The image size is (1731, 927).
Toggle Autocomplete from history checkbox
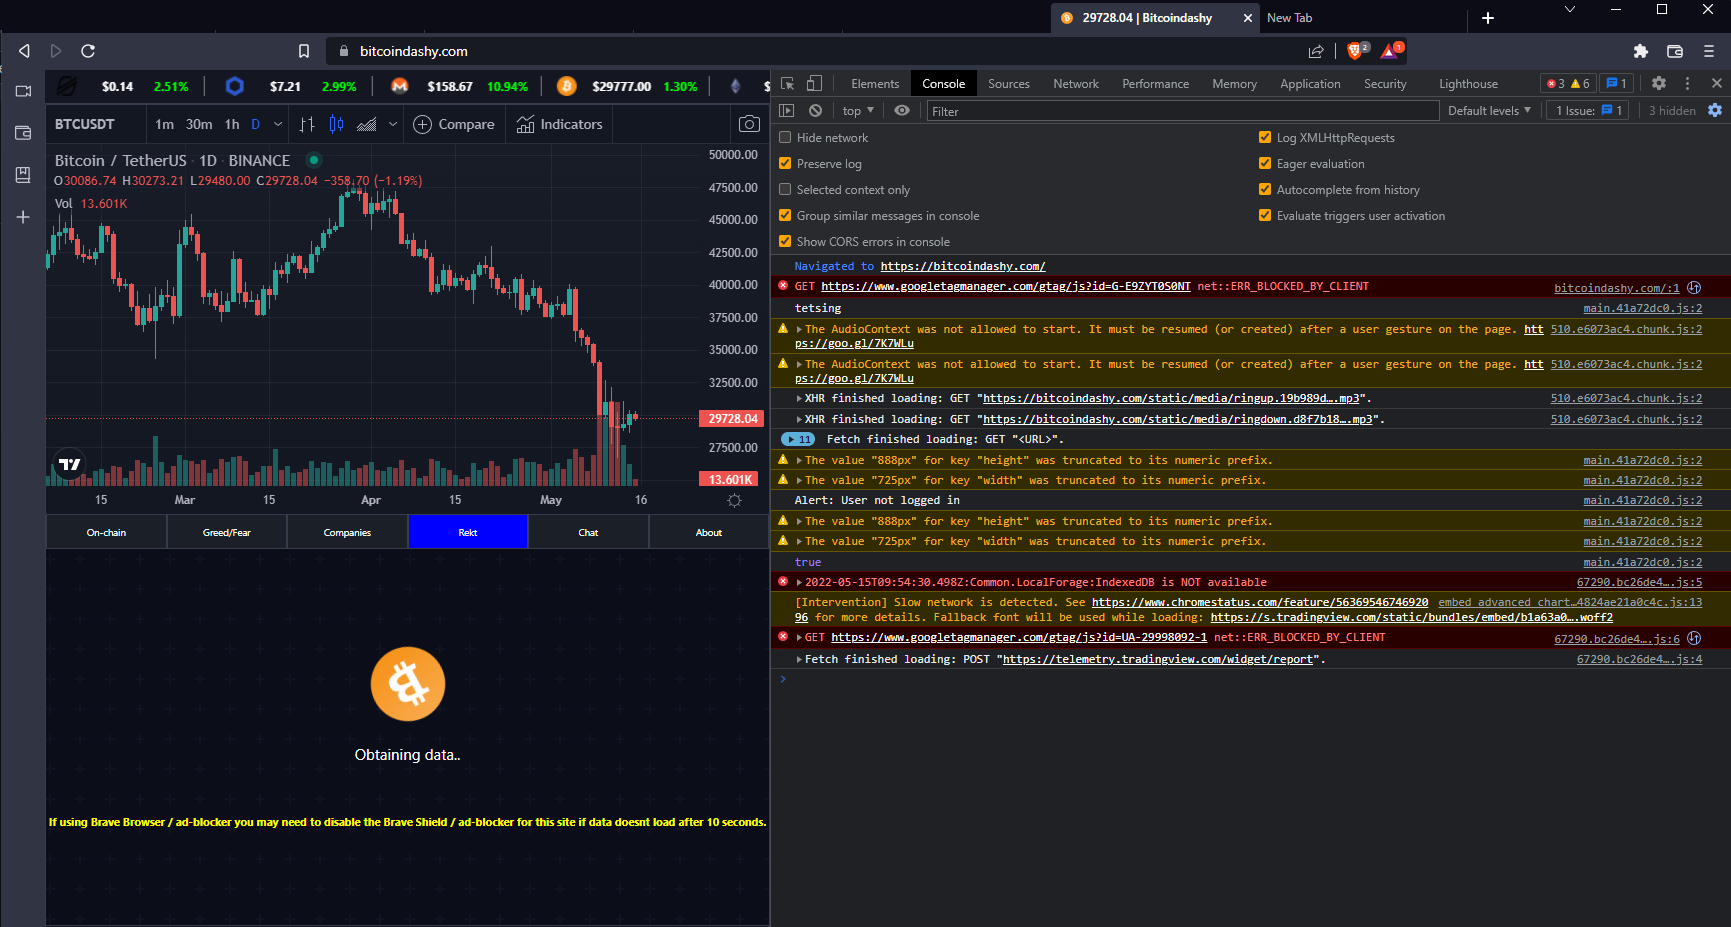pyautogui.click(x=1265, y=190)
